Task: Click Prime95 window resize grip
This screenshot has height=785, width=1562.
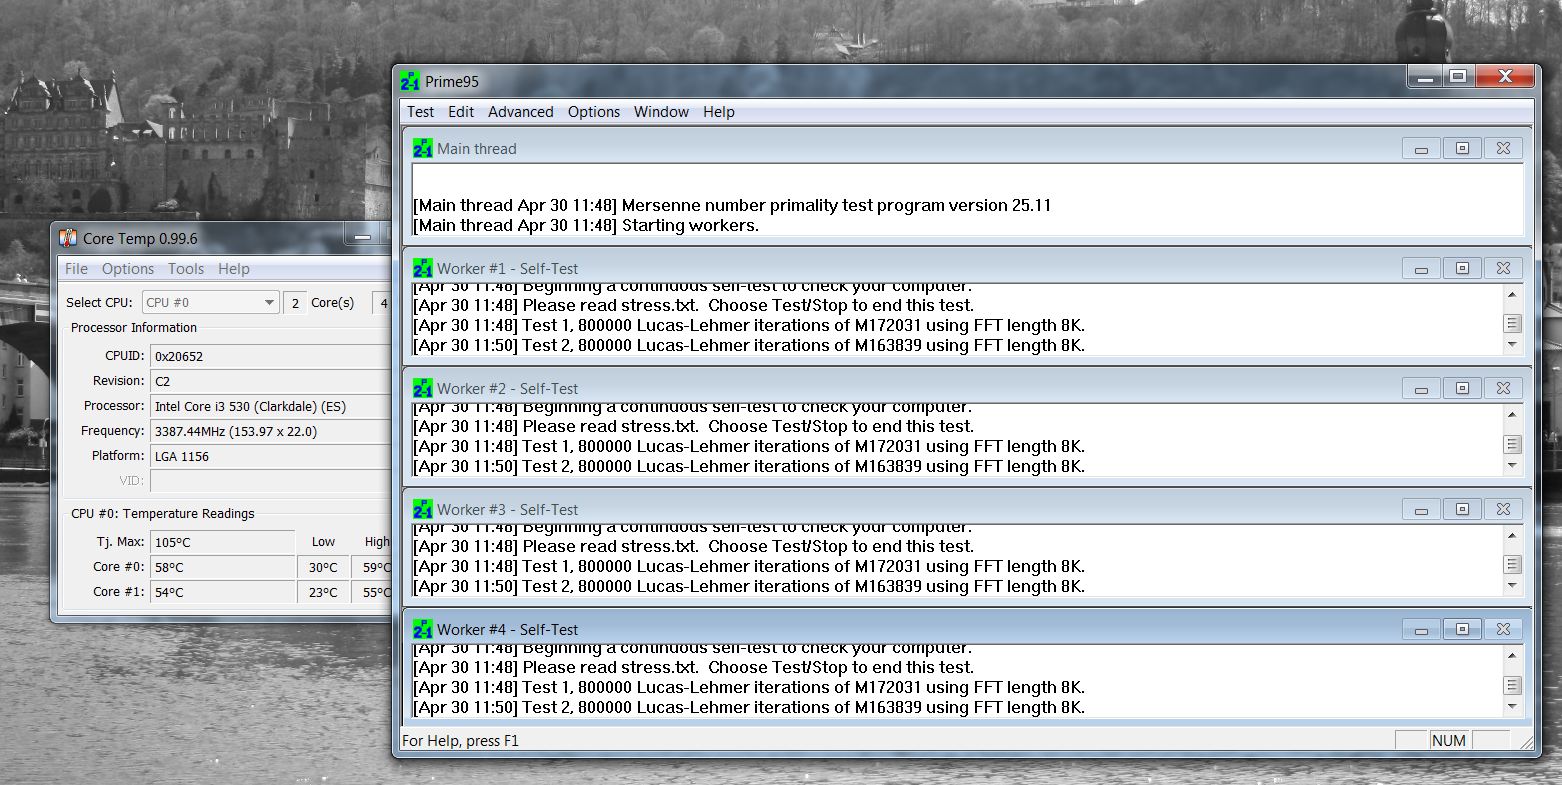Action: click(x=1525, y=742)
